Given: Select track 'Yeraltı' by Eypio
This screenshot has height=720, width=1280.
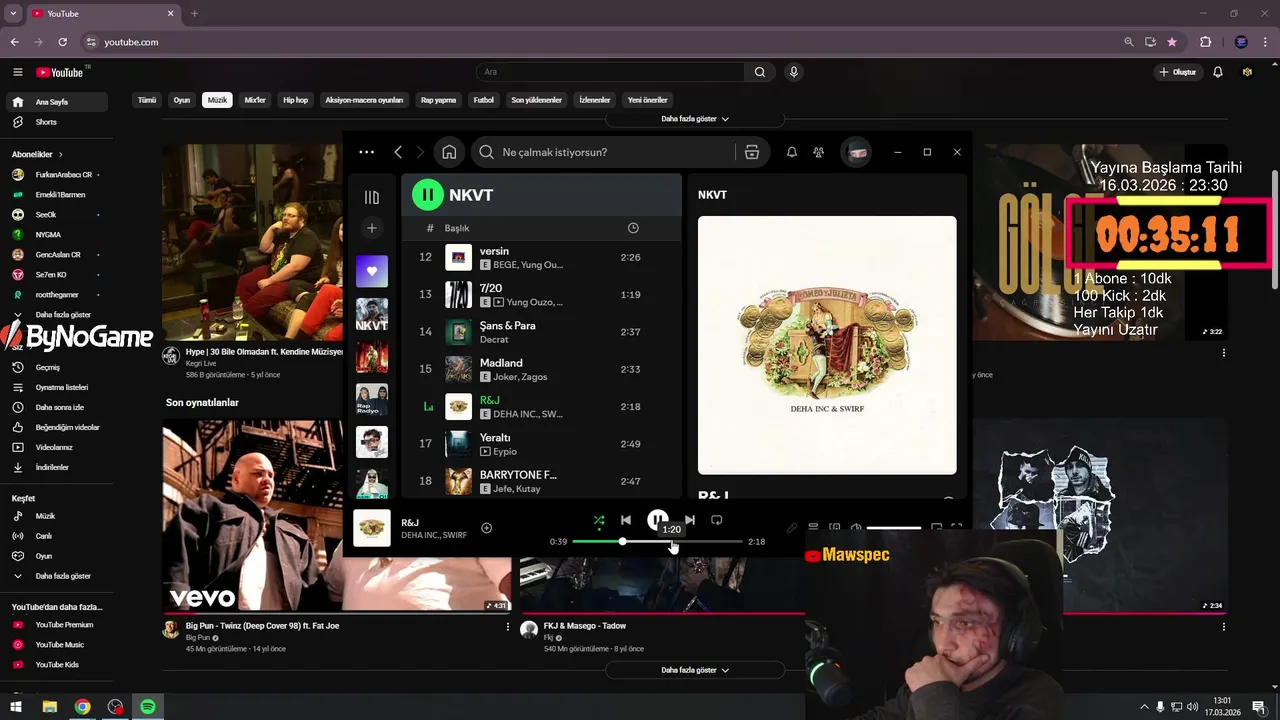Looking at the screenshot, I should coord(541,444).
